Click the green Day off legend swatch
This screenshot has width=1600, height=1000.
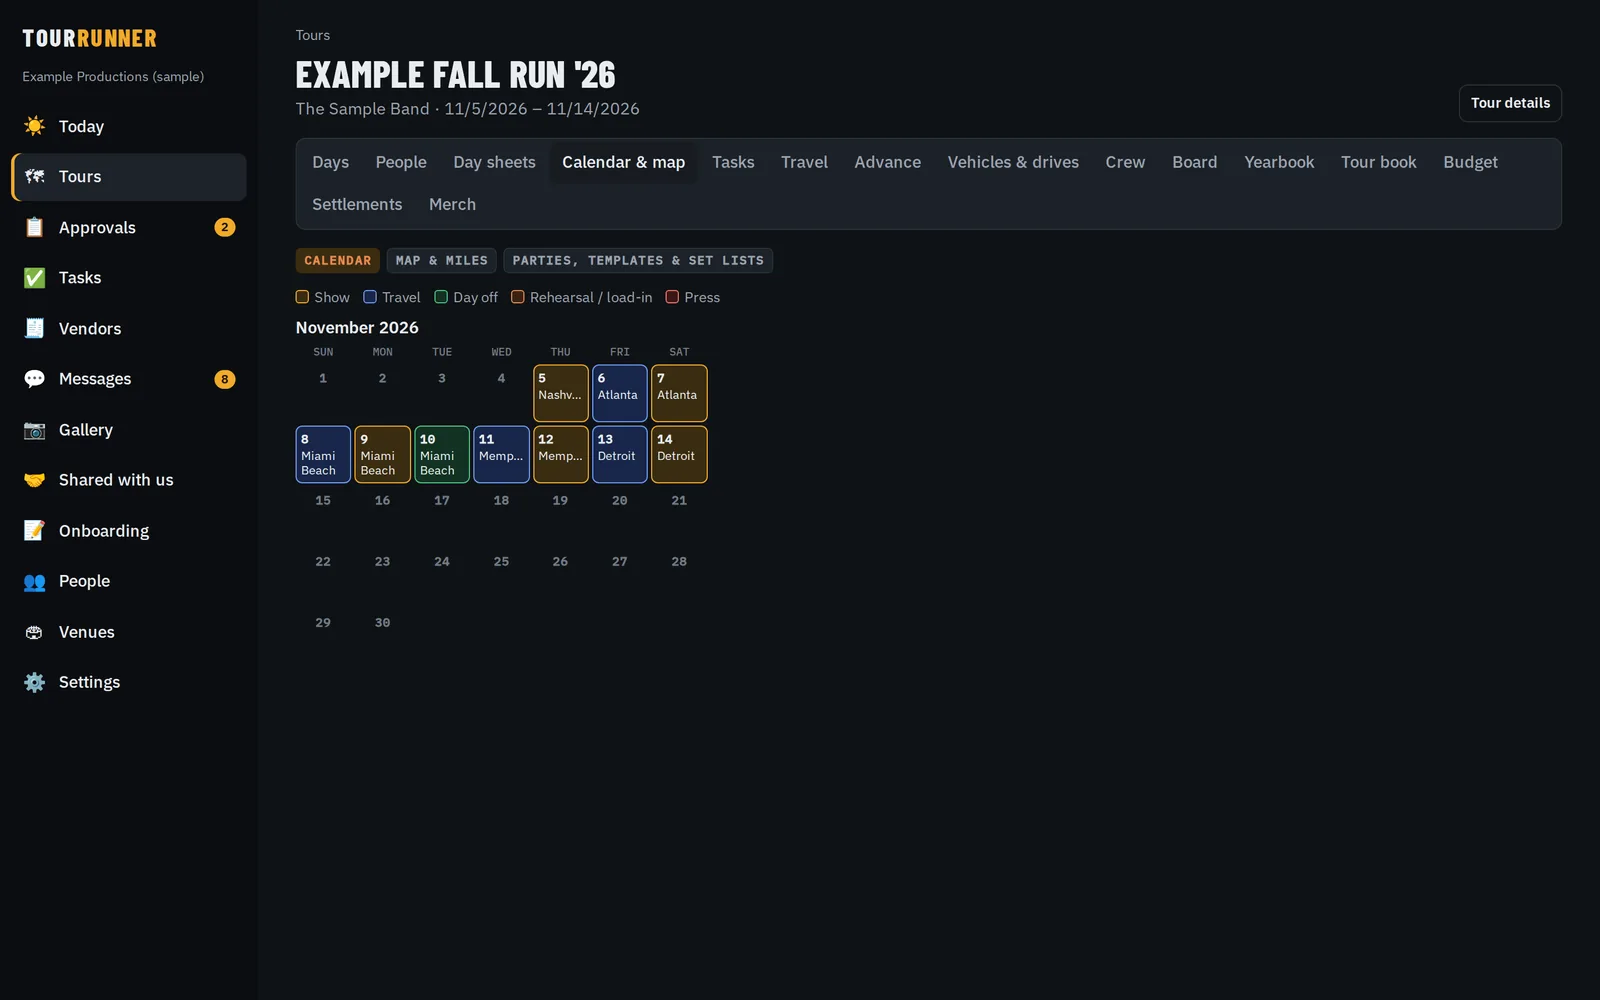point(441,297)
